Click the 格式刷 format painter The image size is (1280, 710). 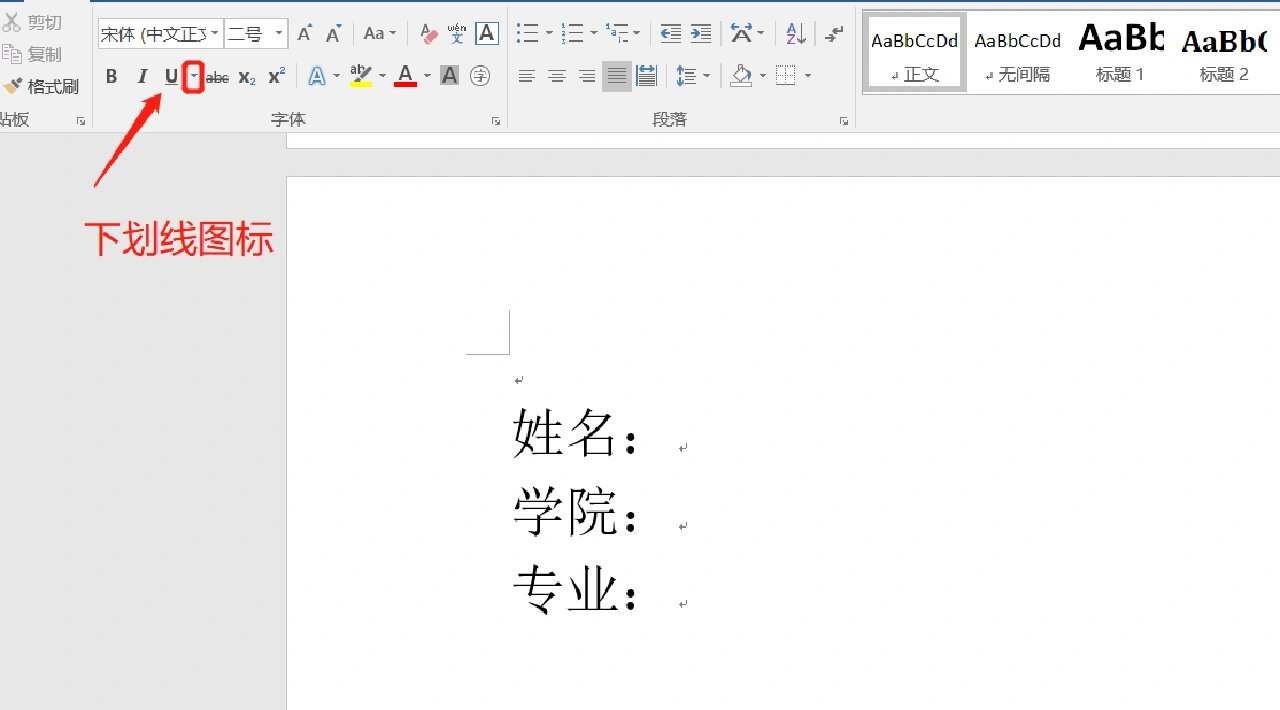(x=42, y=87)
